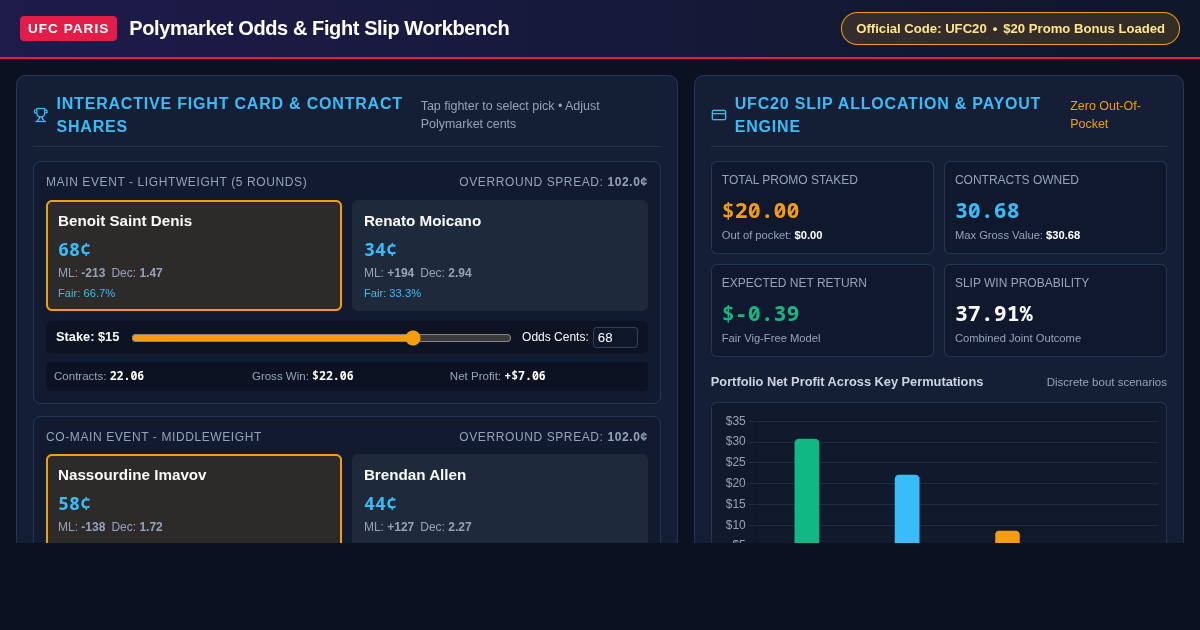Image resolution: width=1200 pixels, height=630 pixels.
Task: Adjust the main event stake slider
Action: pos(321,338)
